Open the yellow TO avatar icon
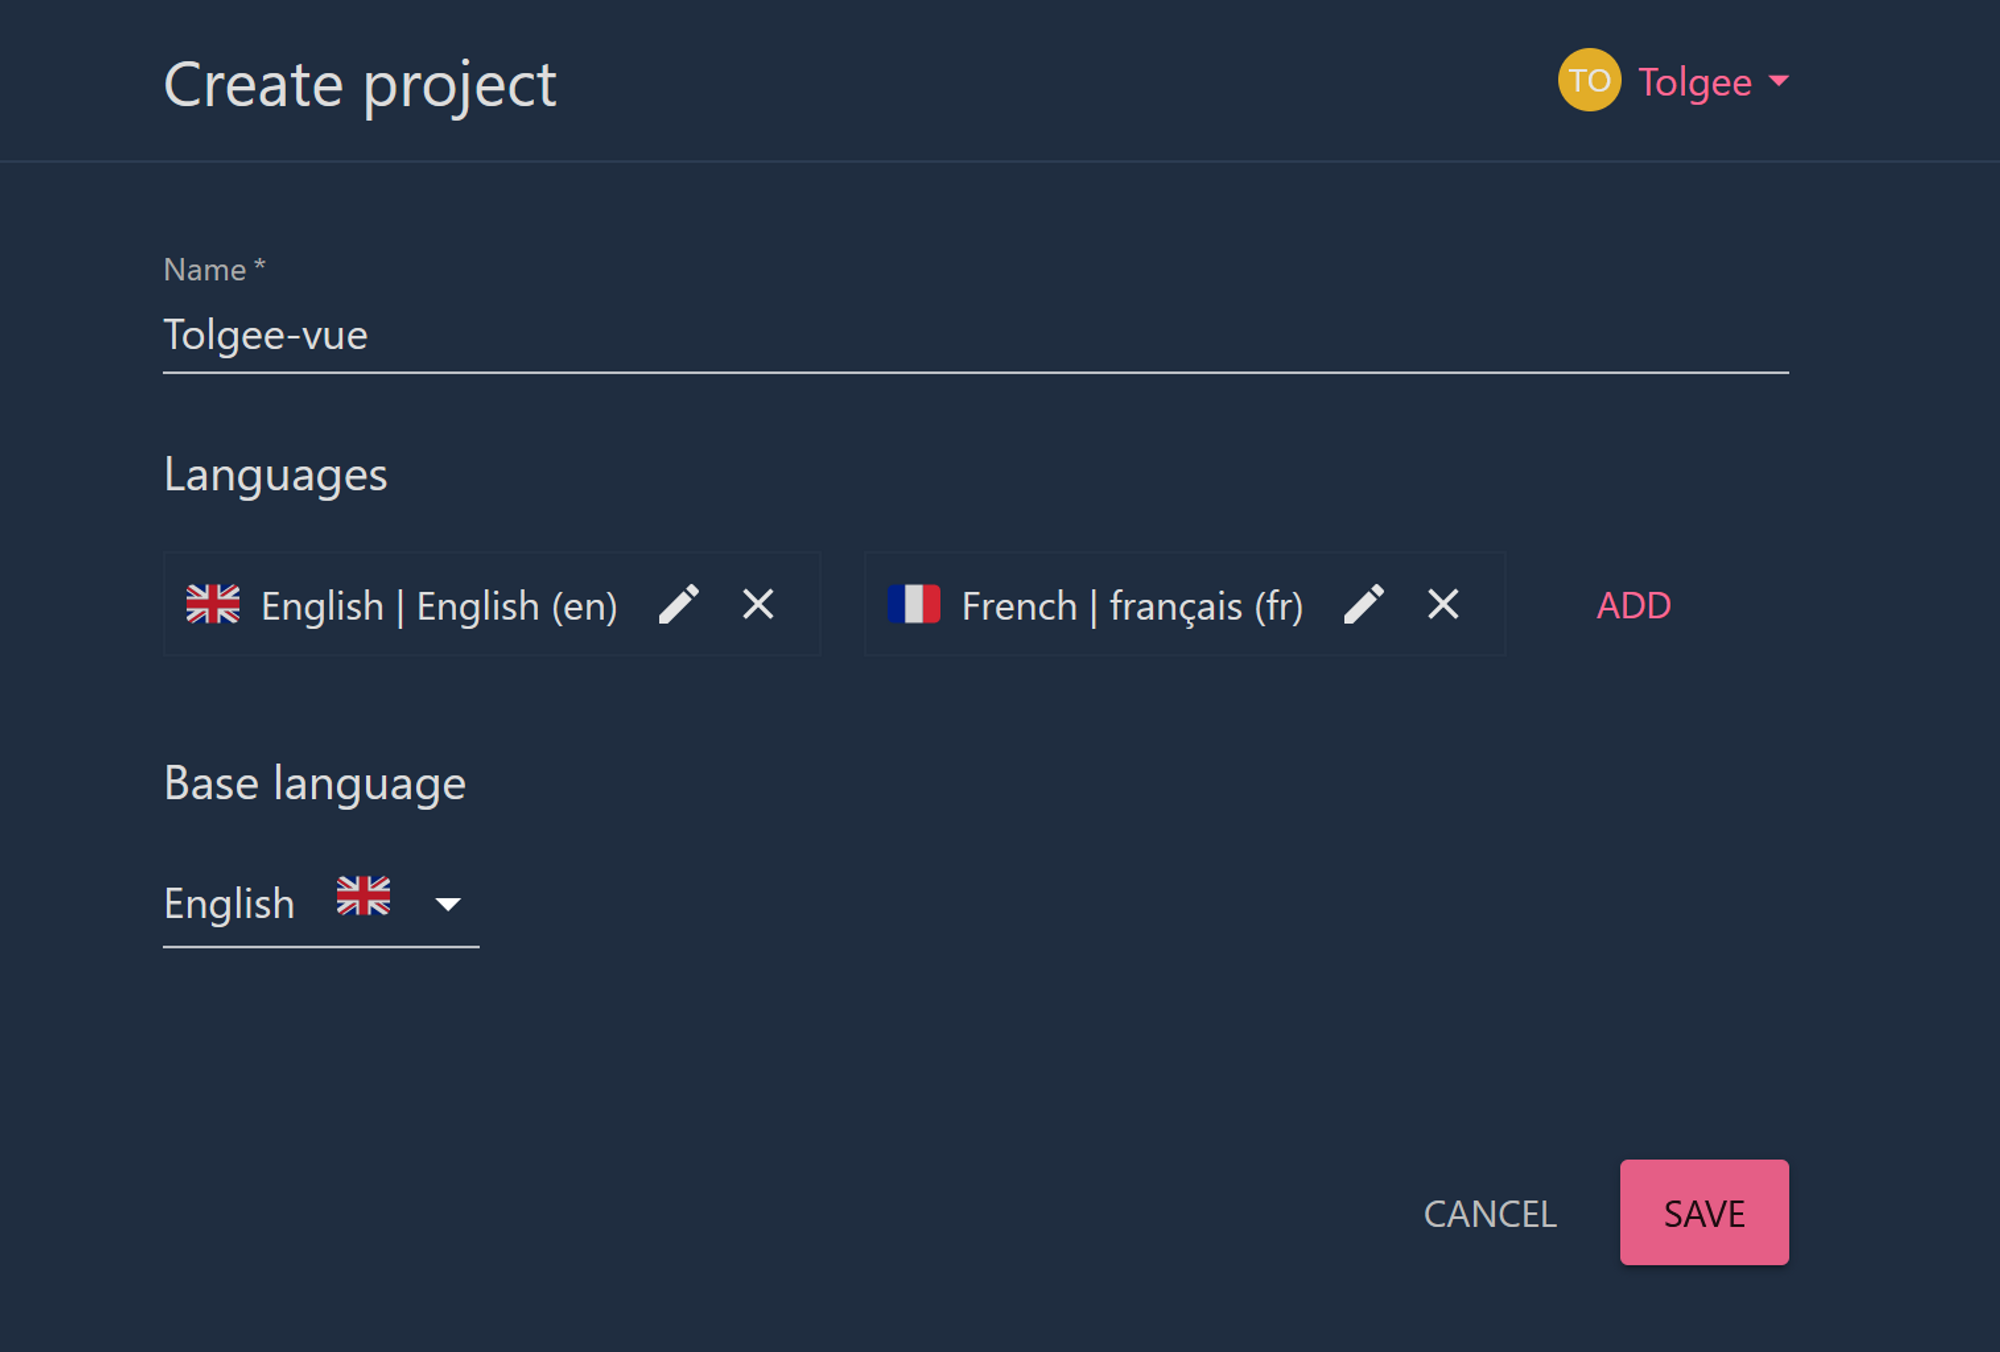 [x=1589, y=81]
